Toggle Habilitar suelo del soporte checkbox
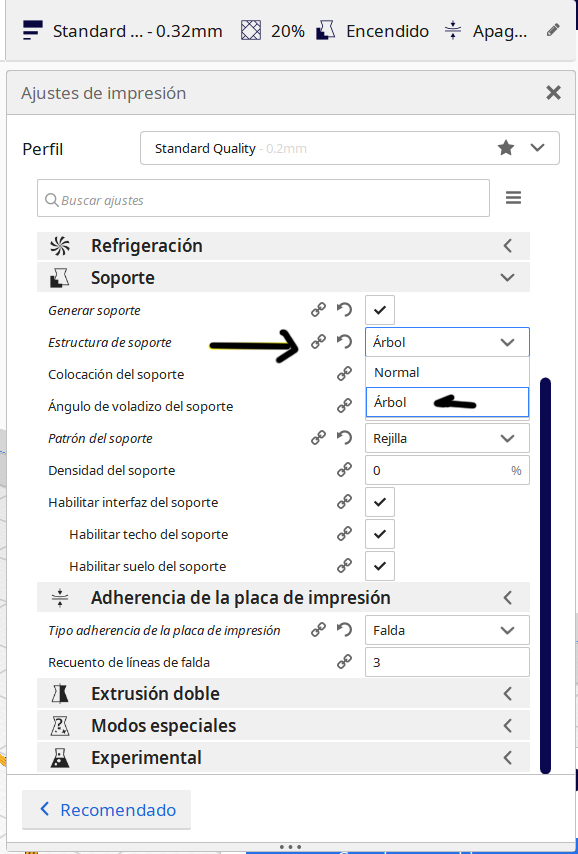The image size is (578, 854). point(380,566)
